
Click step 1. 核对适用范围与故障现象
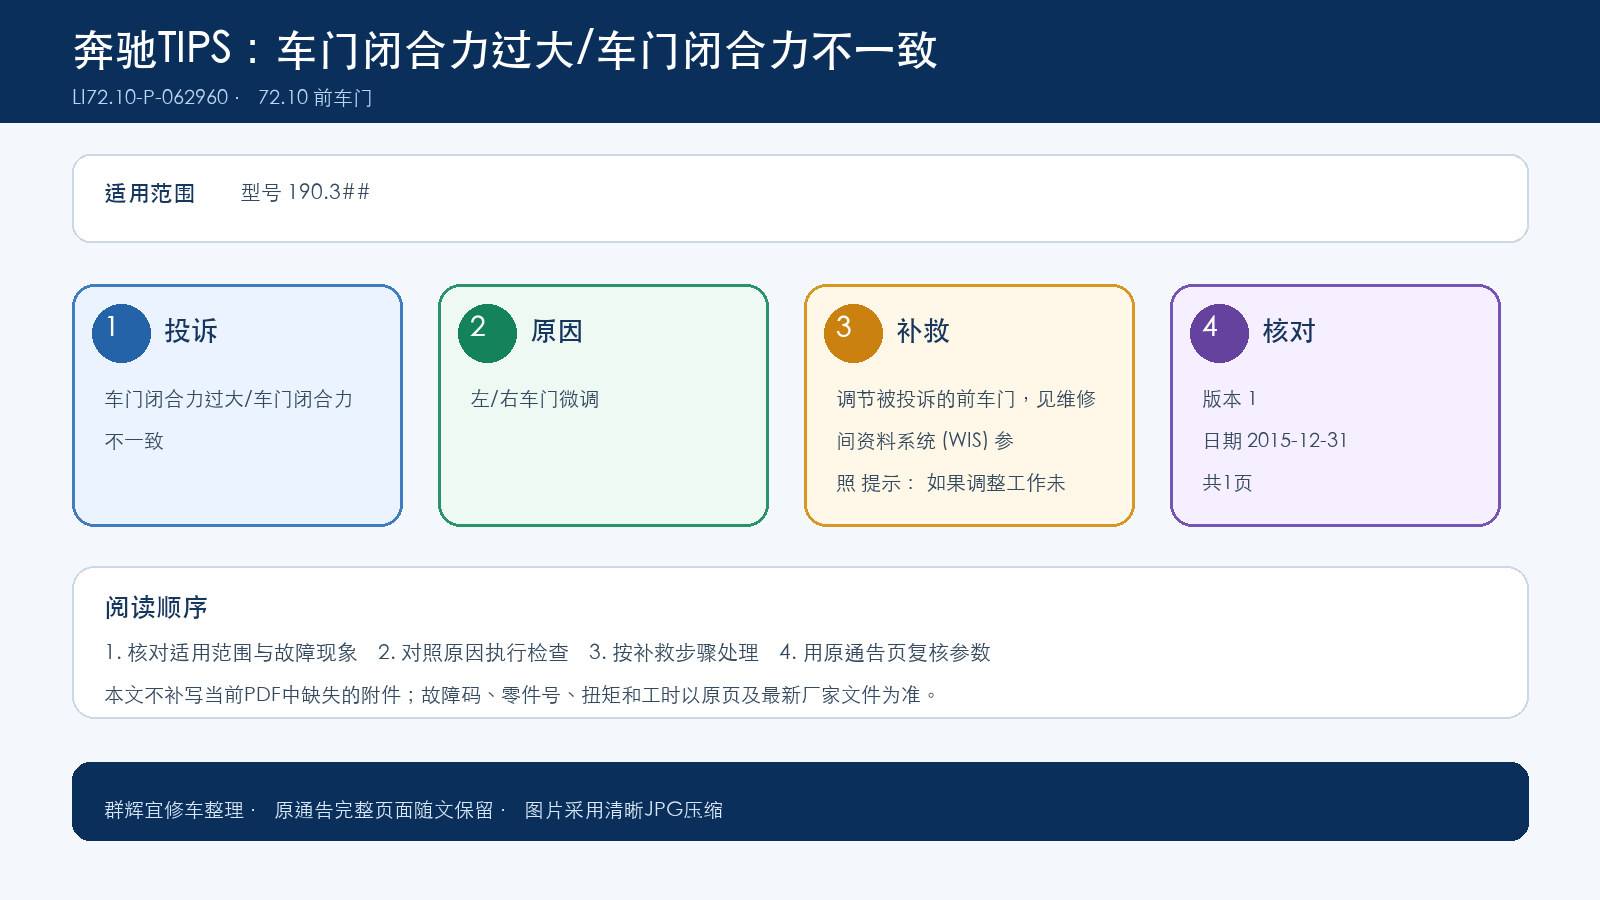(x=231, y=653)
